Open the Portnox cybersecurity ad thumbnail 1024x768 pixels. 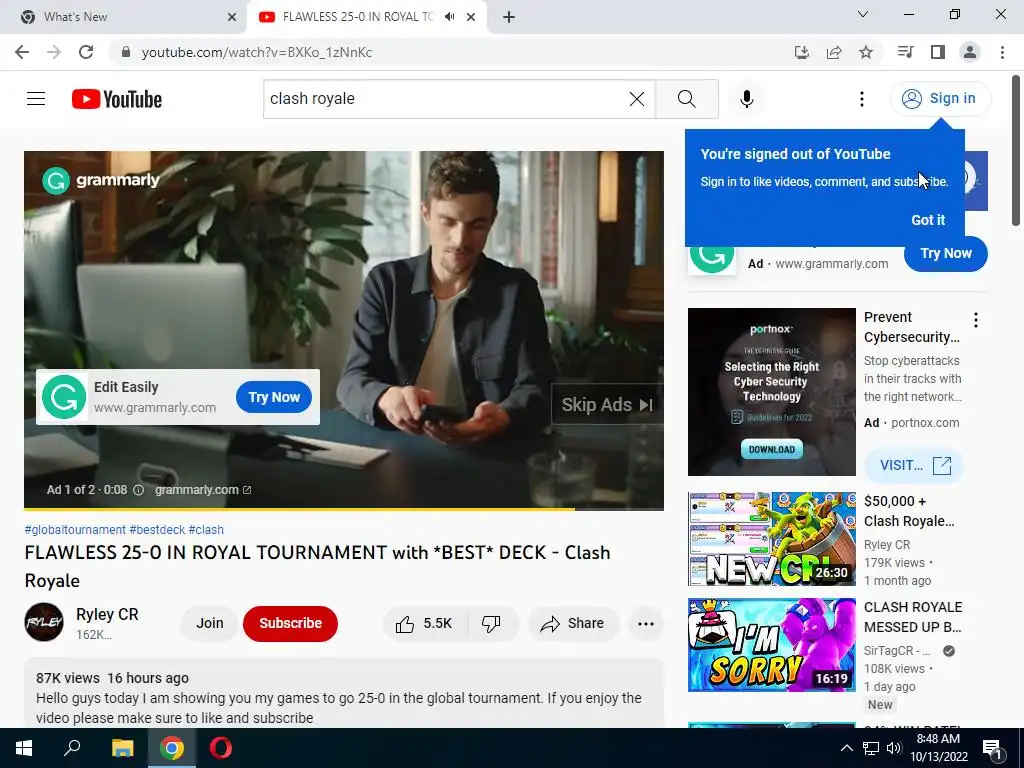[771, 392]
